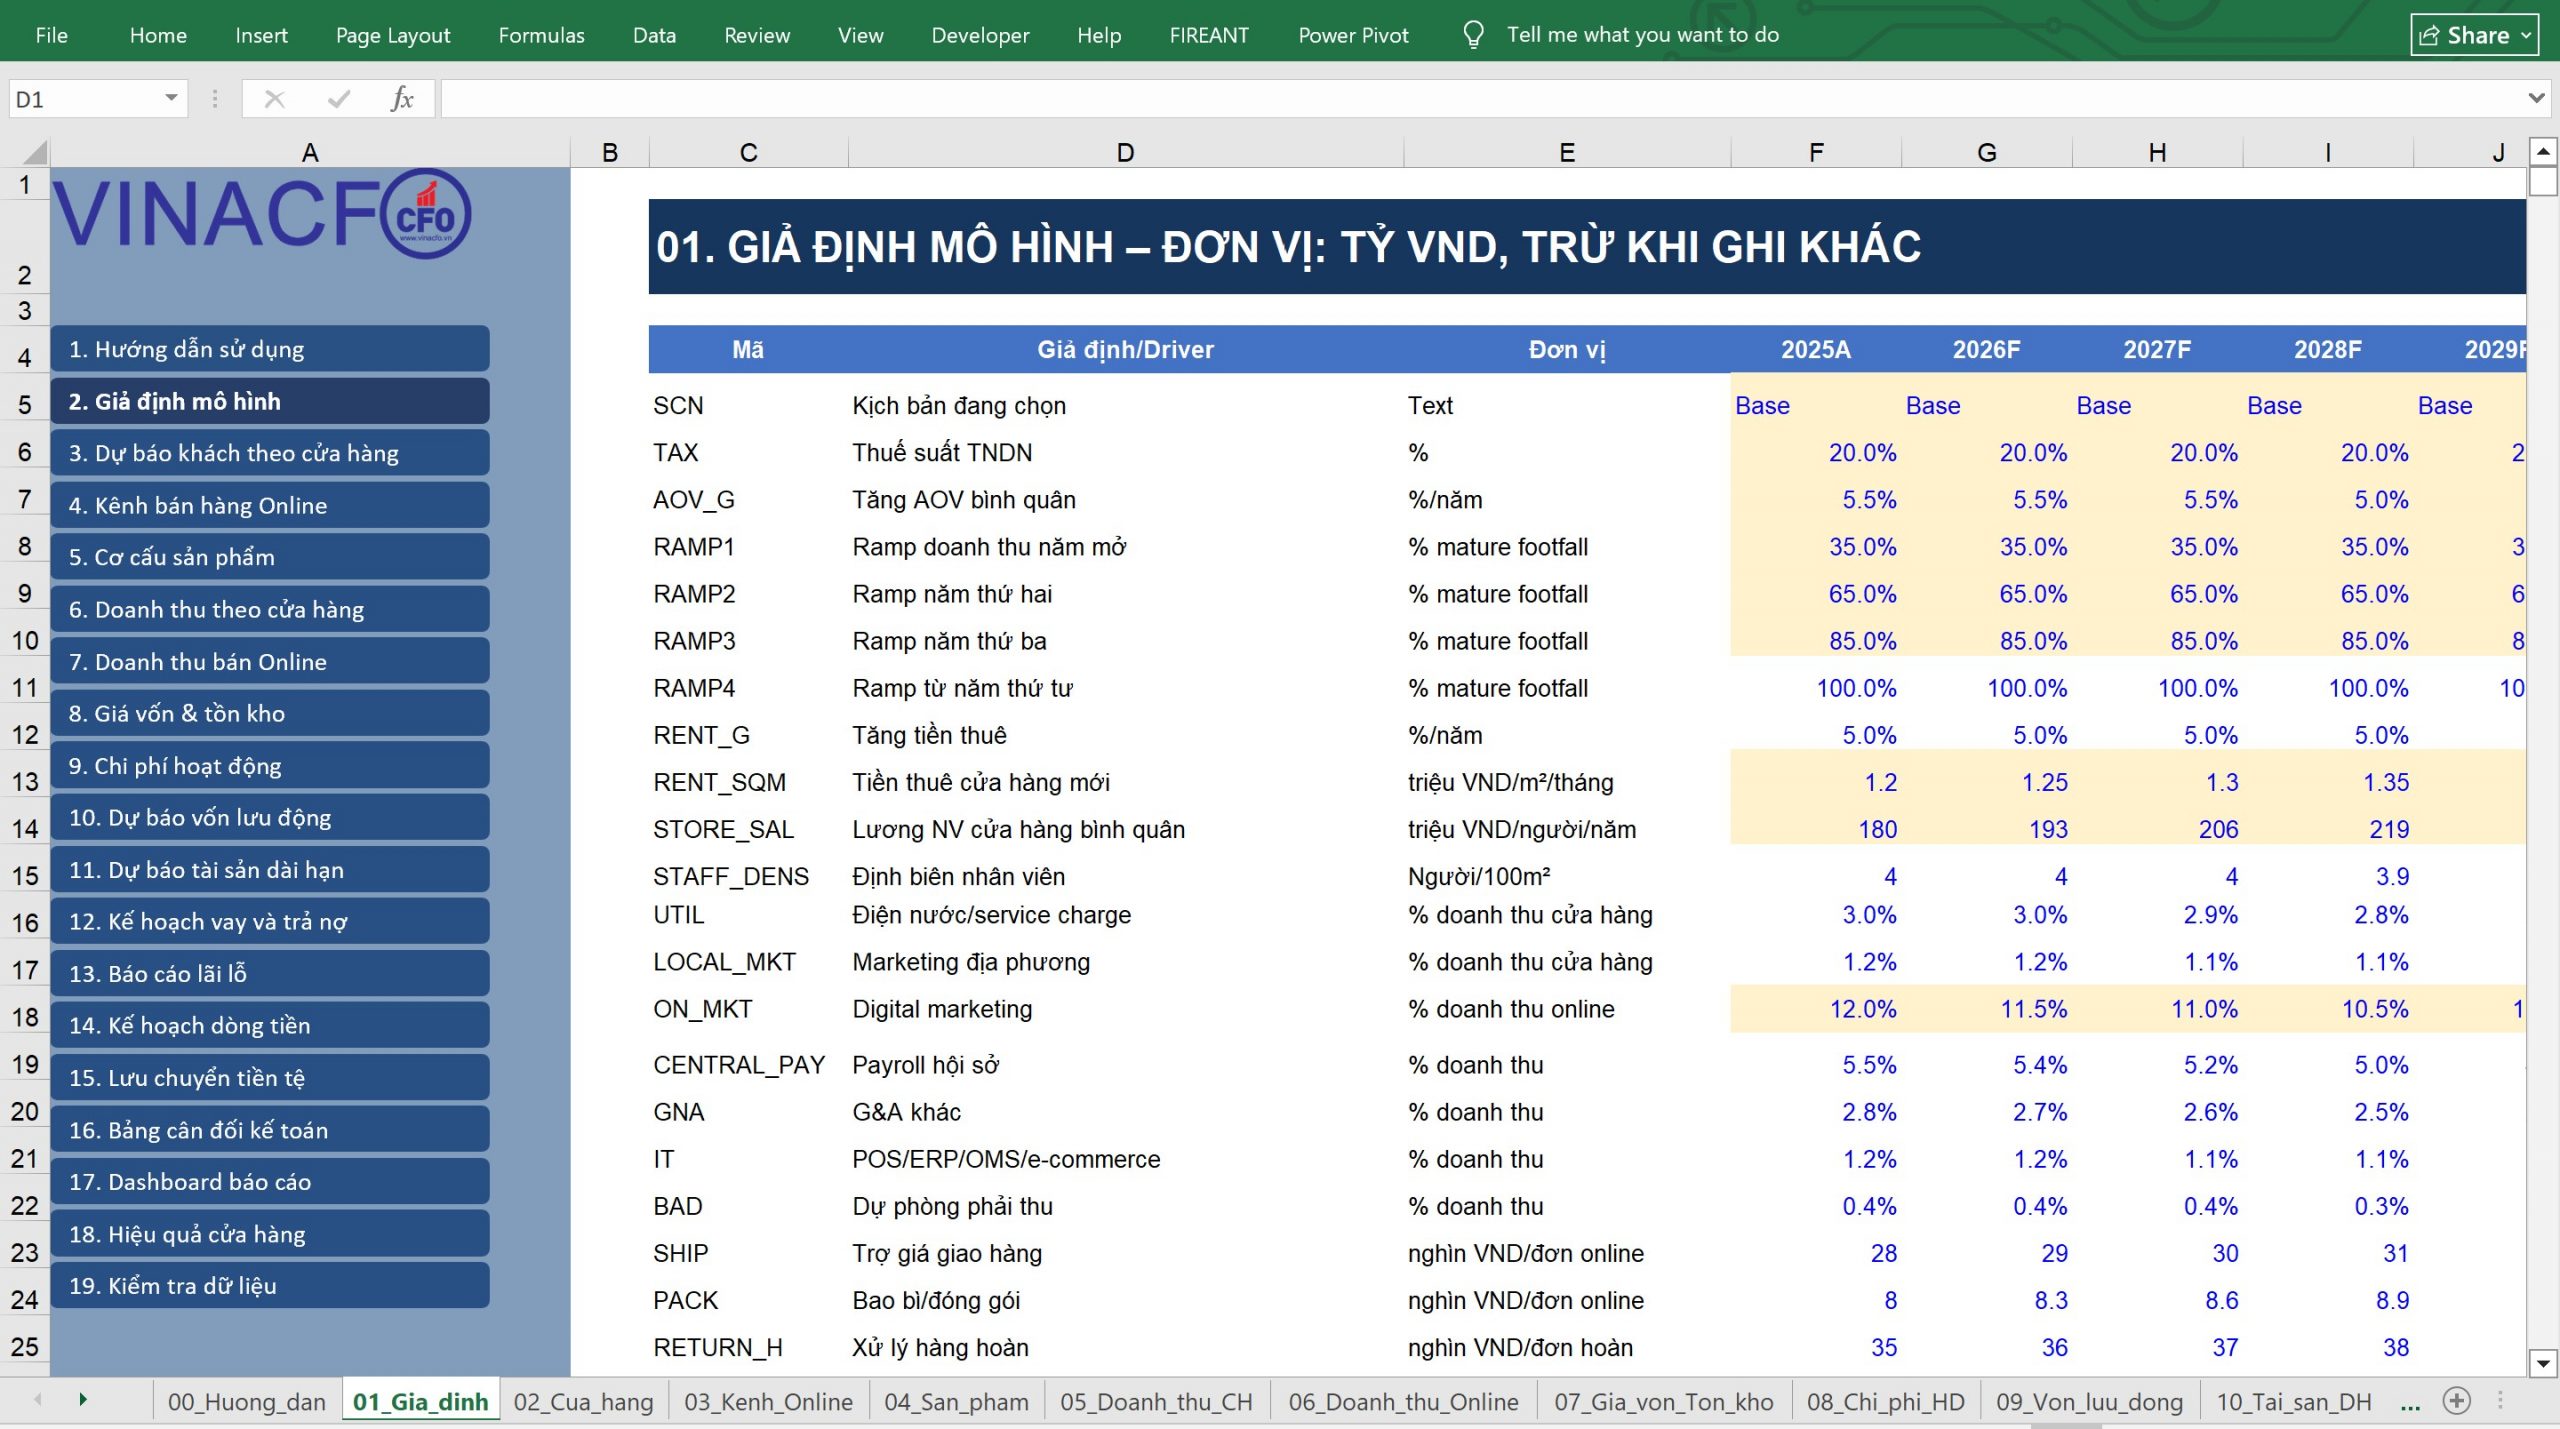Open the Developer ribbon tab
Screen dimensions: 2560x1429
point(980,35)
